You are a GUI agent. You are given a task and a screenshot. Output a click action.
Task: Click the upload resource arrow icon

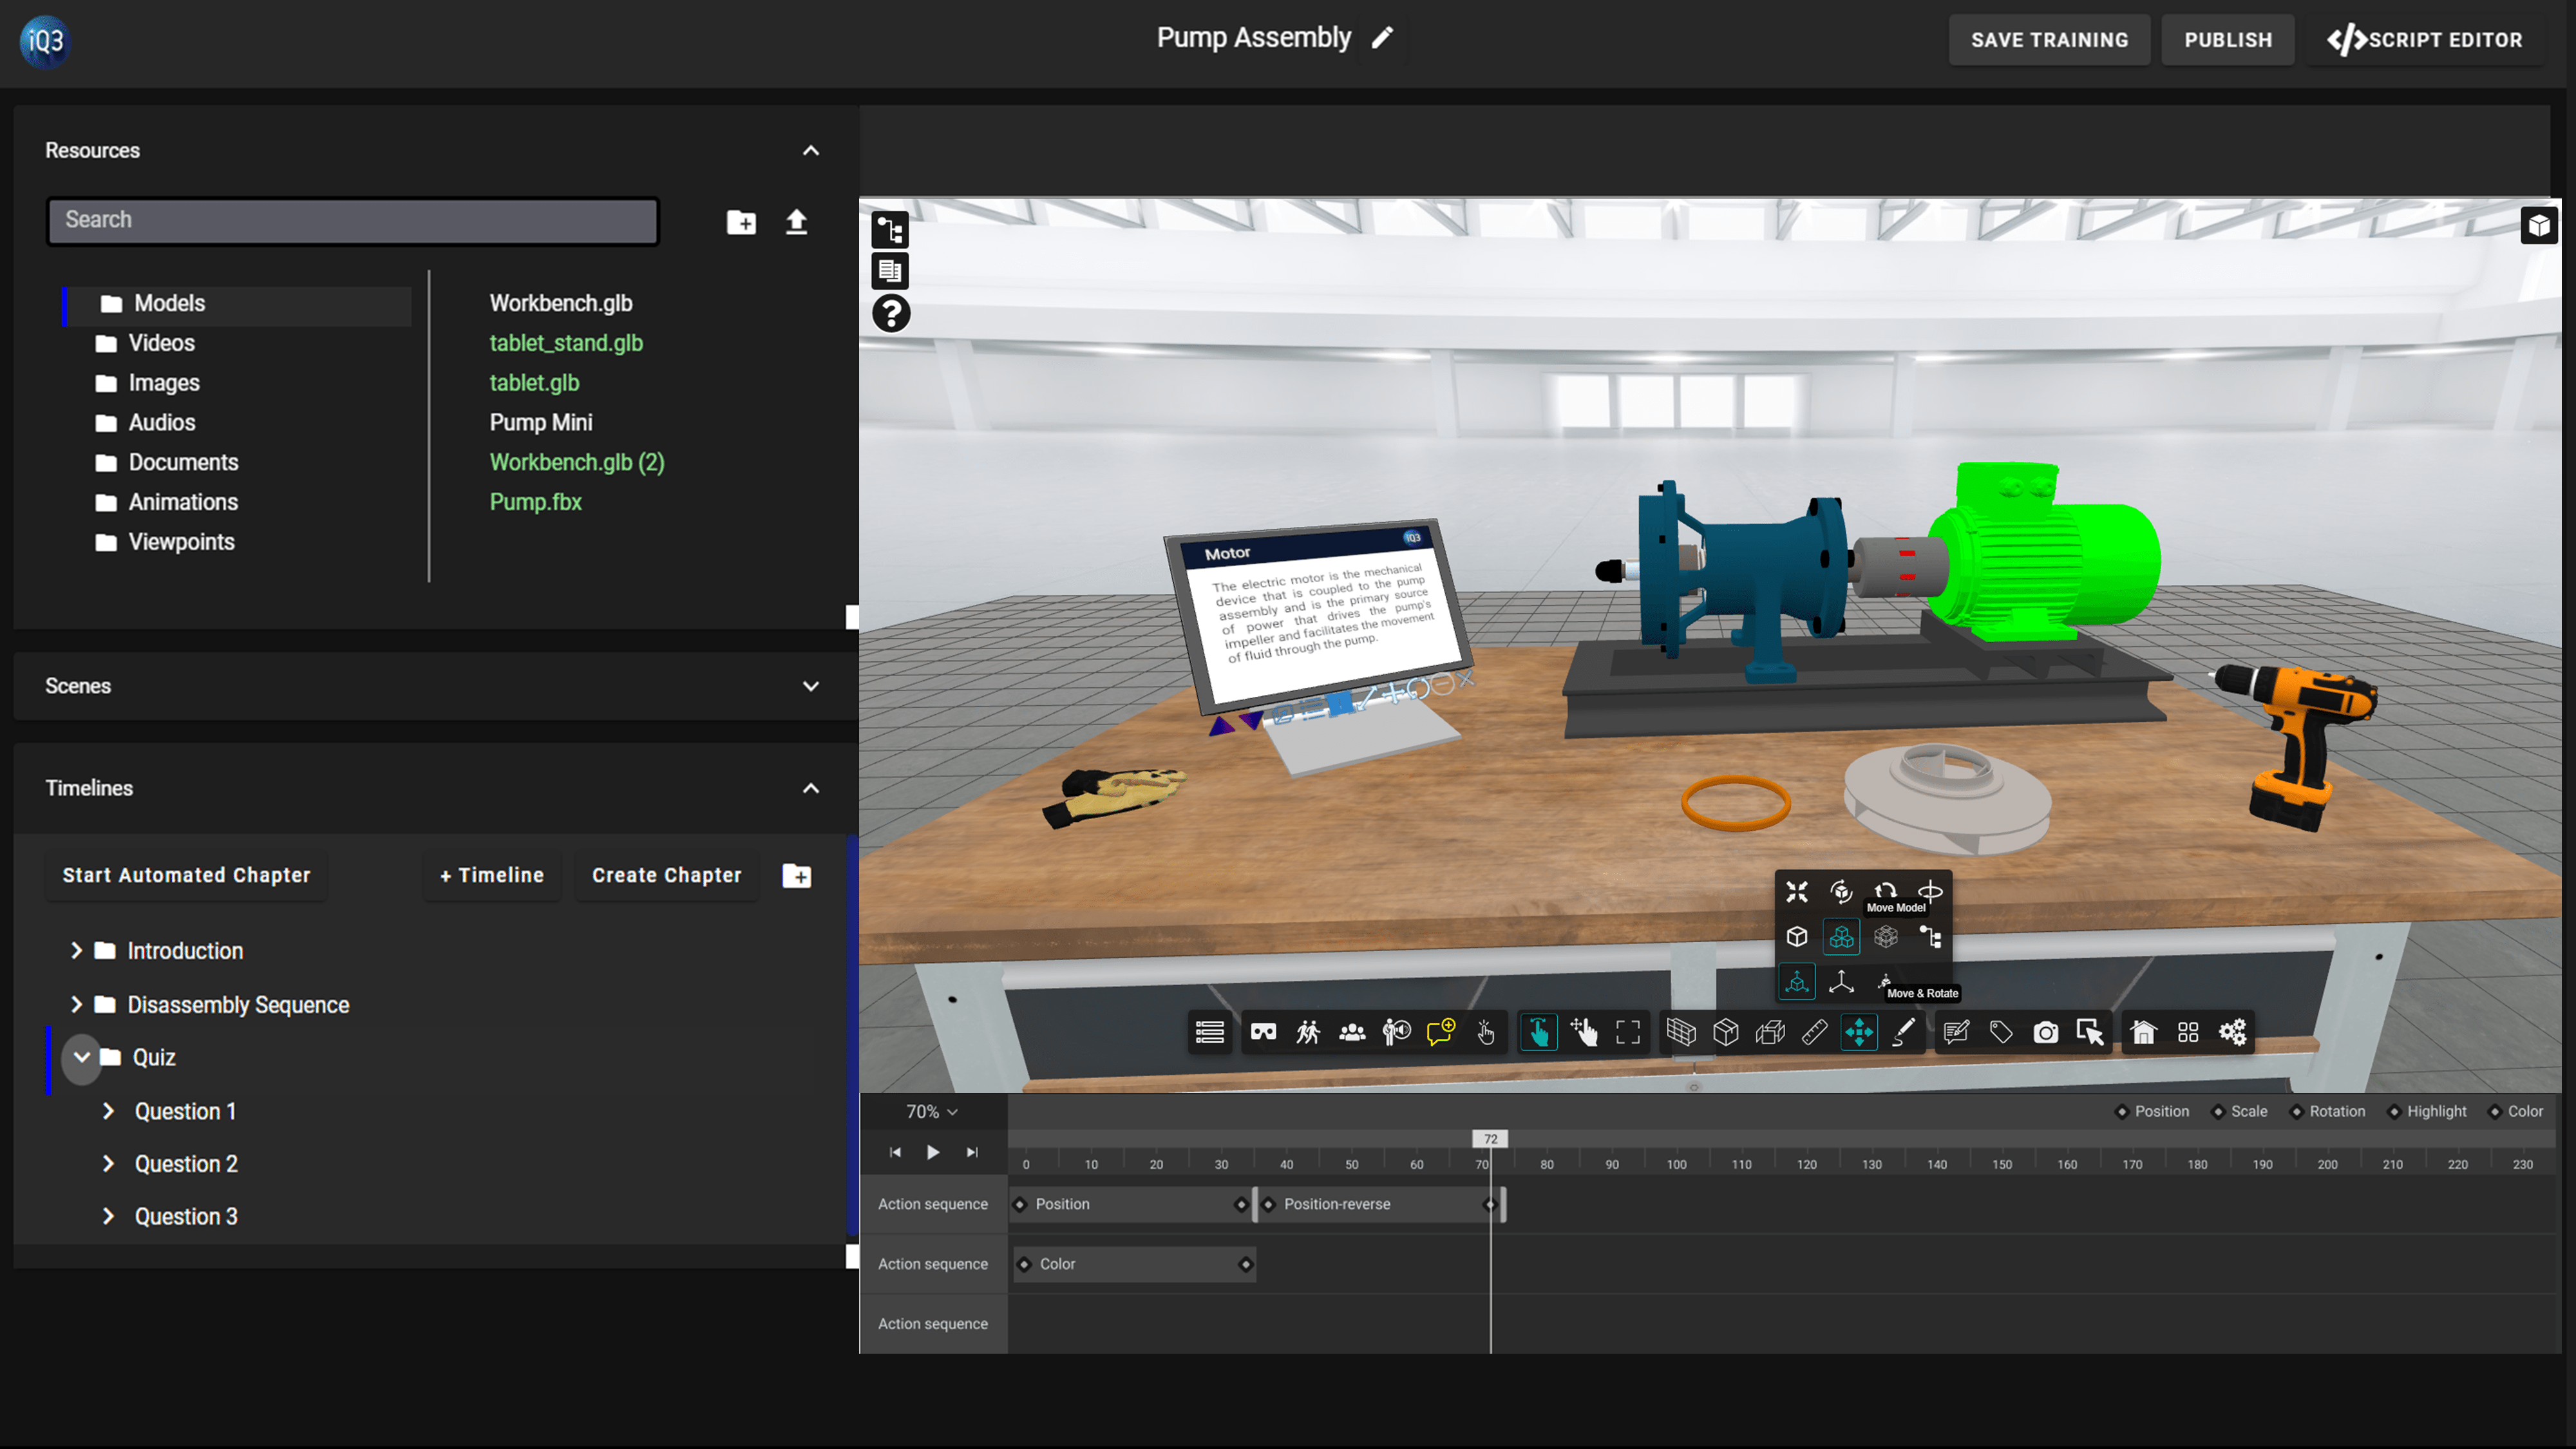click(x=796, y=221)
